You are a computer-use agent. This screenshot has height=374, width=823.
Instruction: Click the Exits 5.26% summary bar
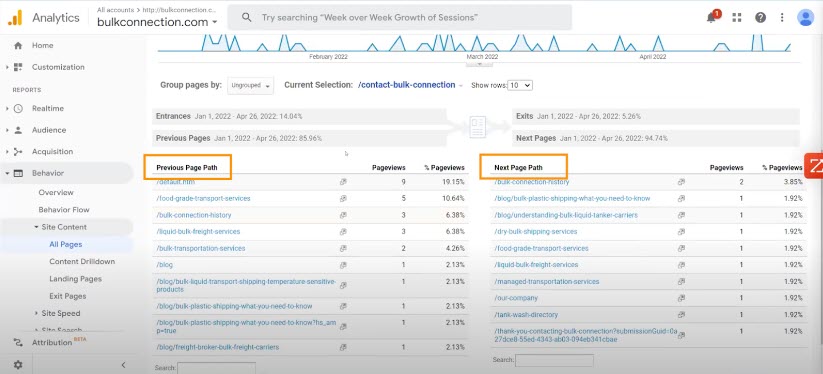[x=656, y=116]
